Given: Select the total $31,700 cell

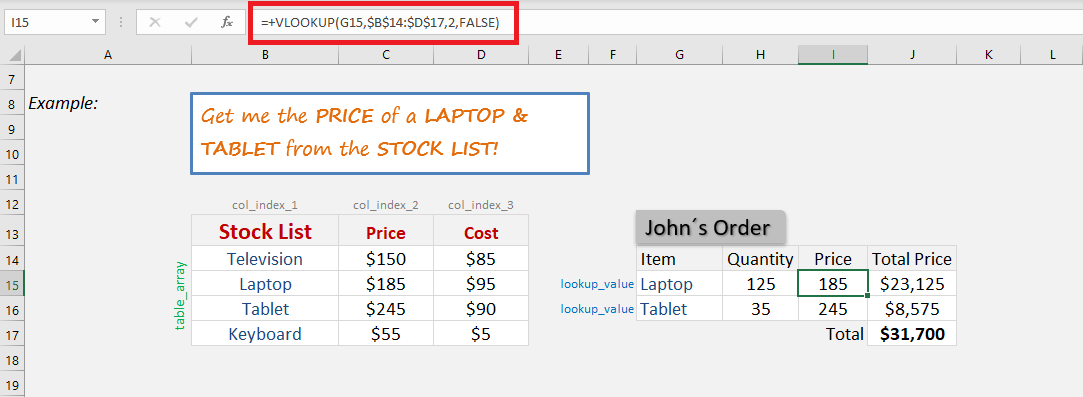Looking at the screenshot, I should click(912, 333).
